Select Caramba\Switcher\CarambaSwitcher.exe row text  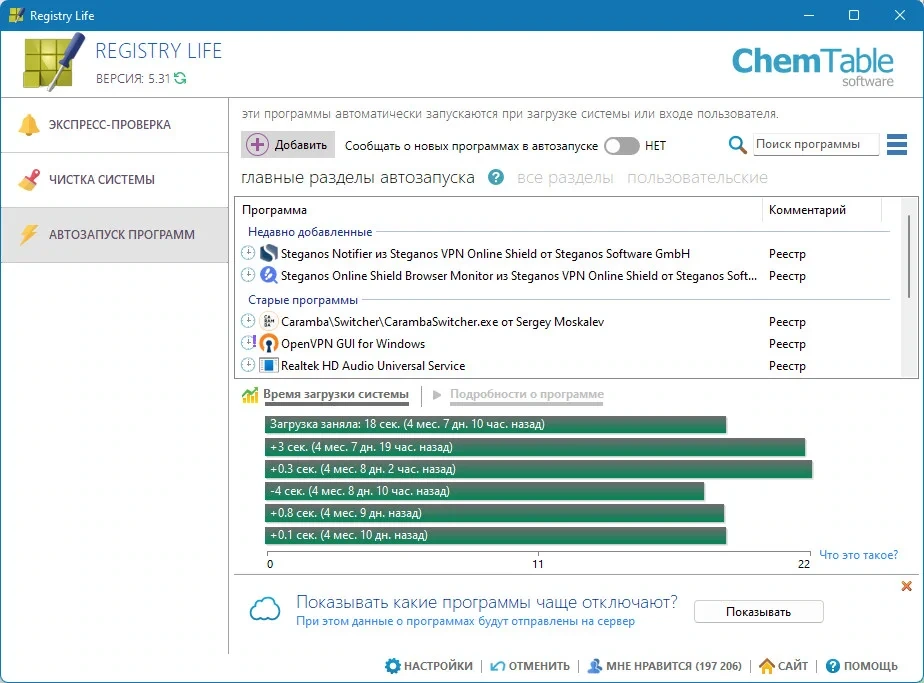click(443, 321)
